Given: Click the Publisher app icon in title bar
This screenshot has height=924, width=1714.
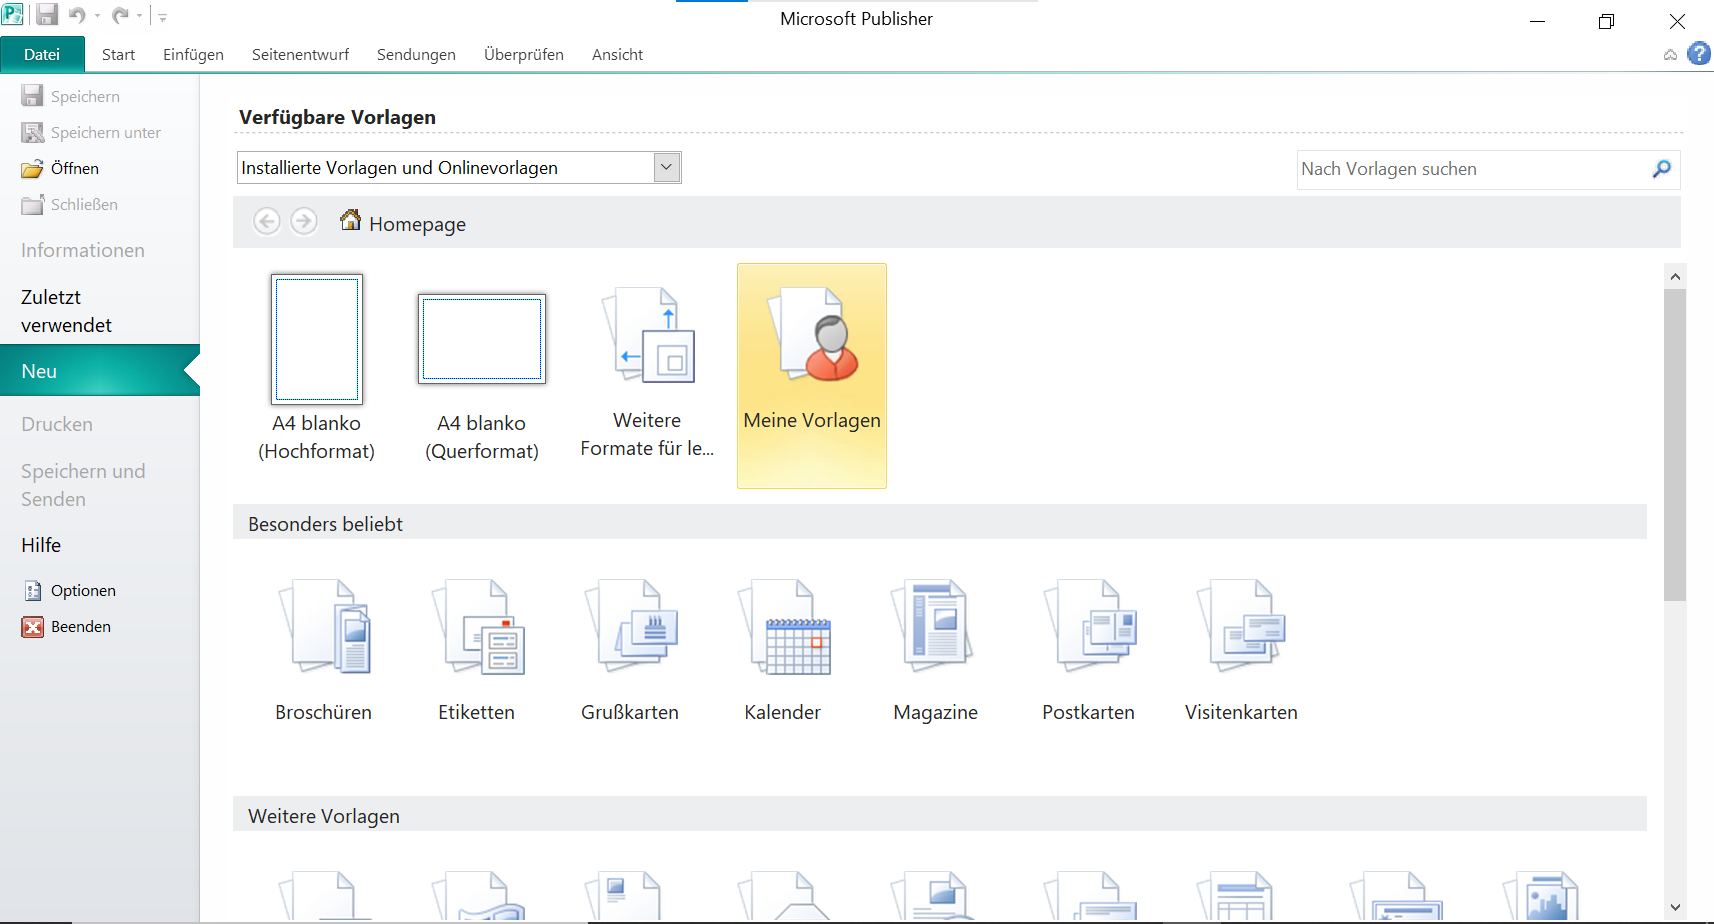Looking at the screenshot, I should coord(13,15).
